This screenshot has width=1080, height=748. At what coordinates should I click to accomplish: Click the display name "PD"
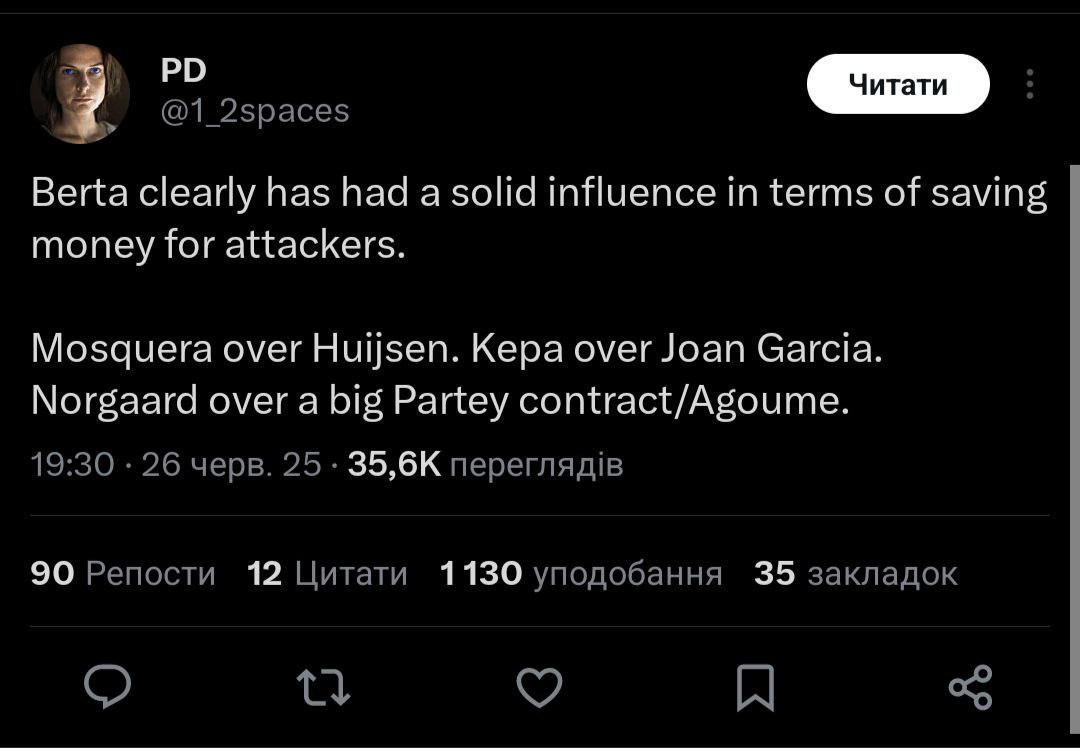pos(183,70)
